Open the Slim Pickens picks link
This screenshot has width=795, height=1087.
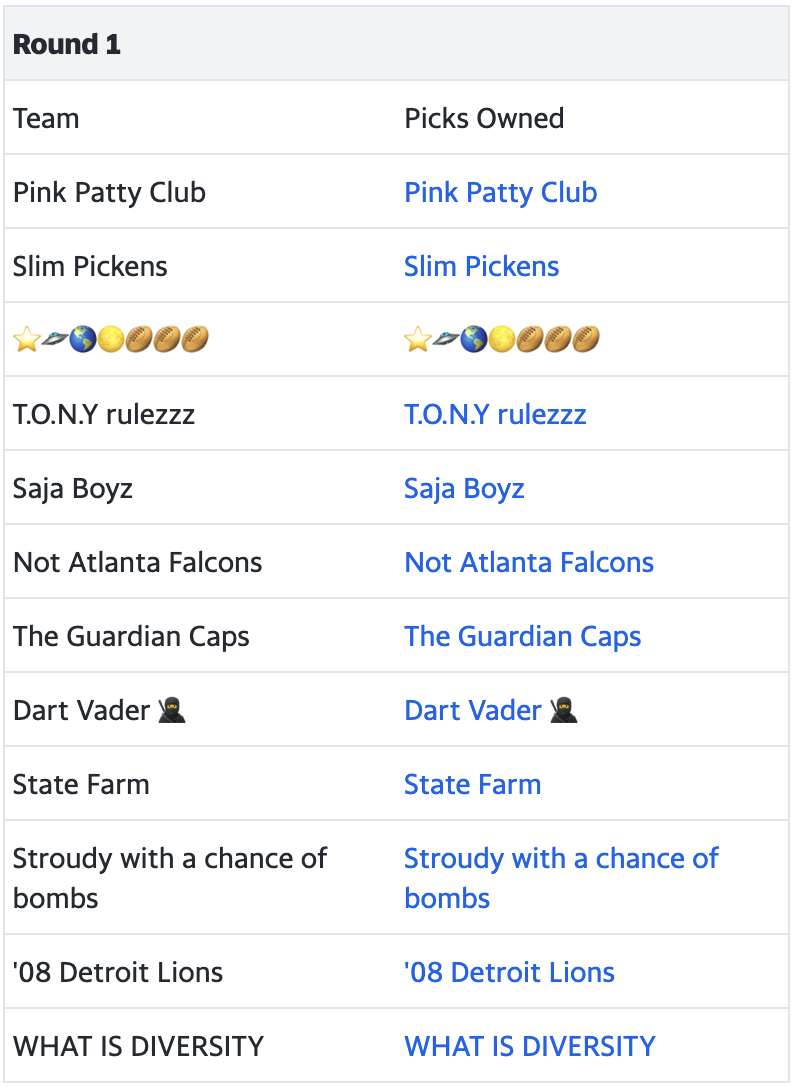click(x=482, y=266)
